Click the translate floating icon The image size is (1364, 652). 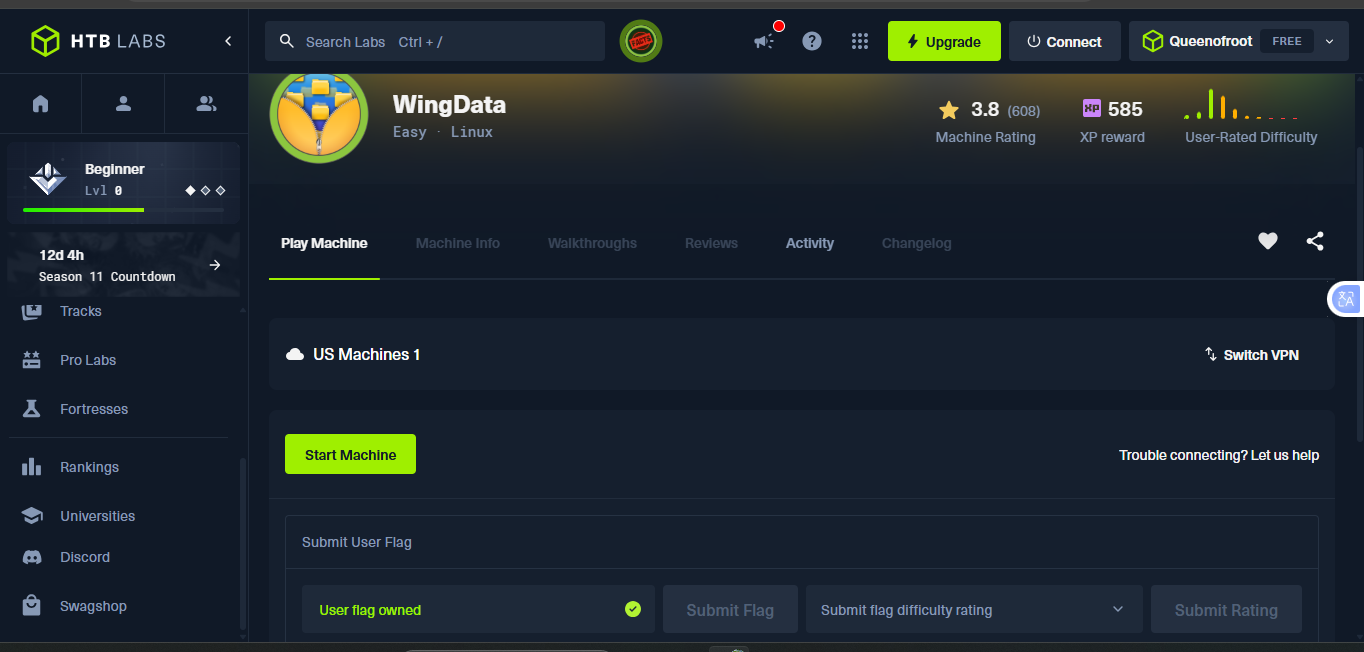1346,299
